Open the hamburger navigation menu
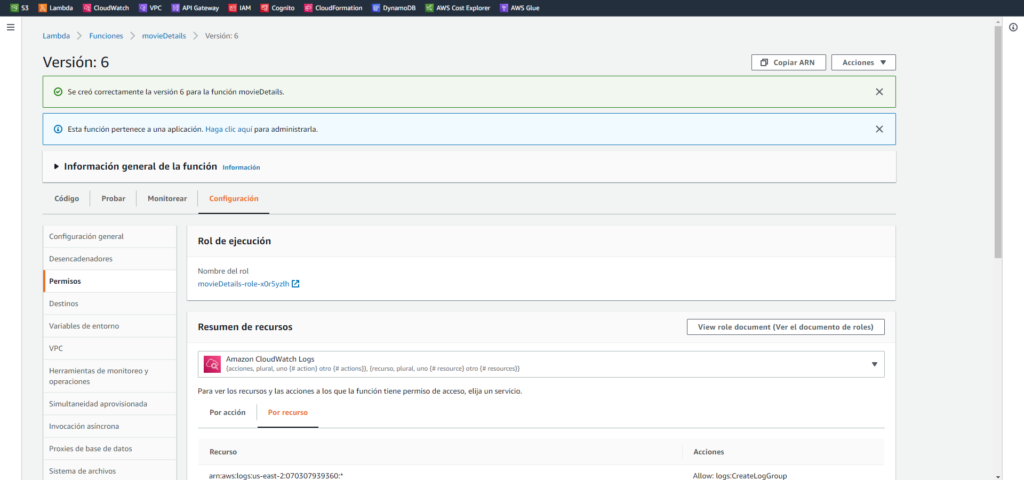The image size is (1024, 480). pos(10,27)
